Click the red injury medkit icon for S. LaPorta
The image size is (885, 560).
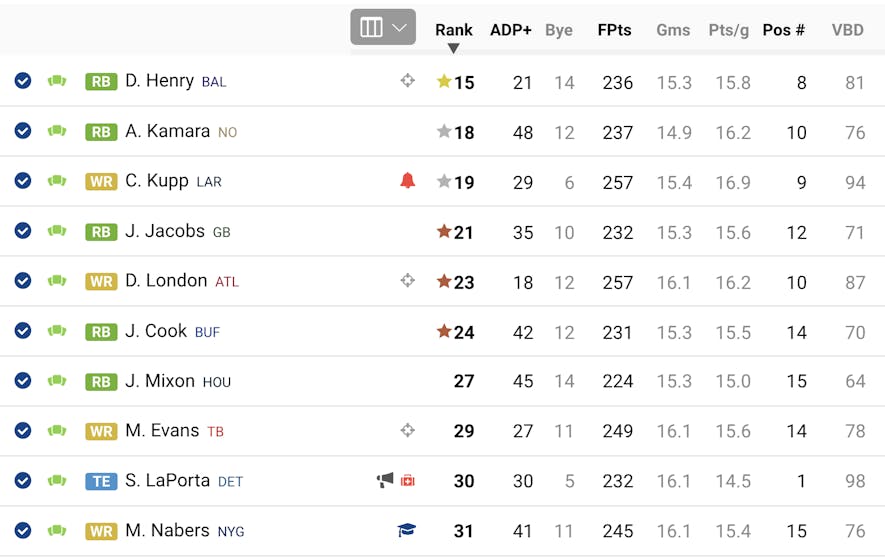coord(408,481)
